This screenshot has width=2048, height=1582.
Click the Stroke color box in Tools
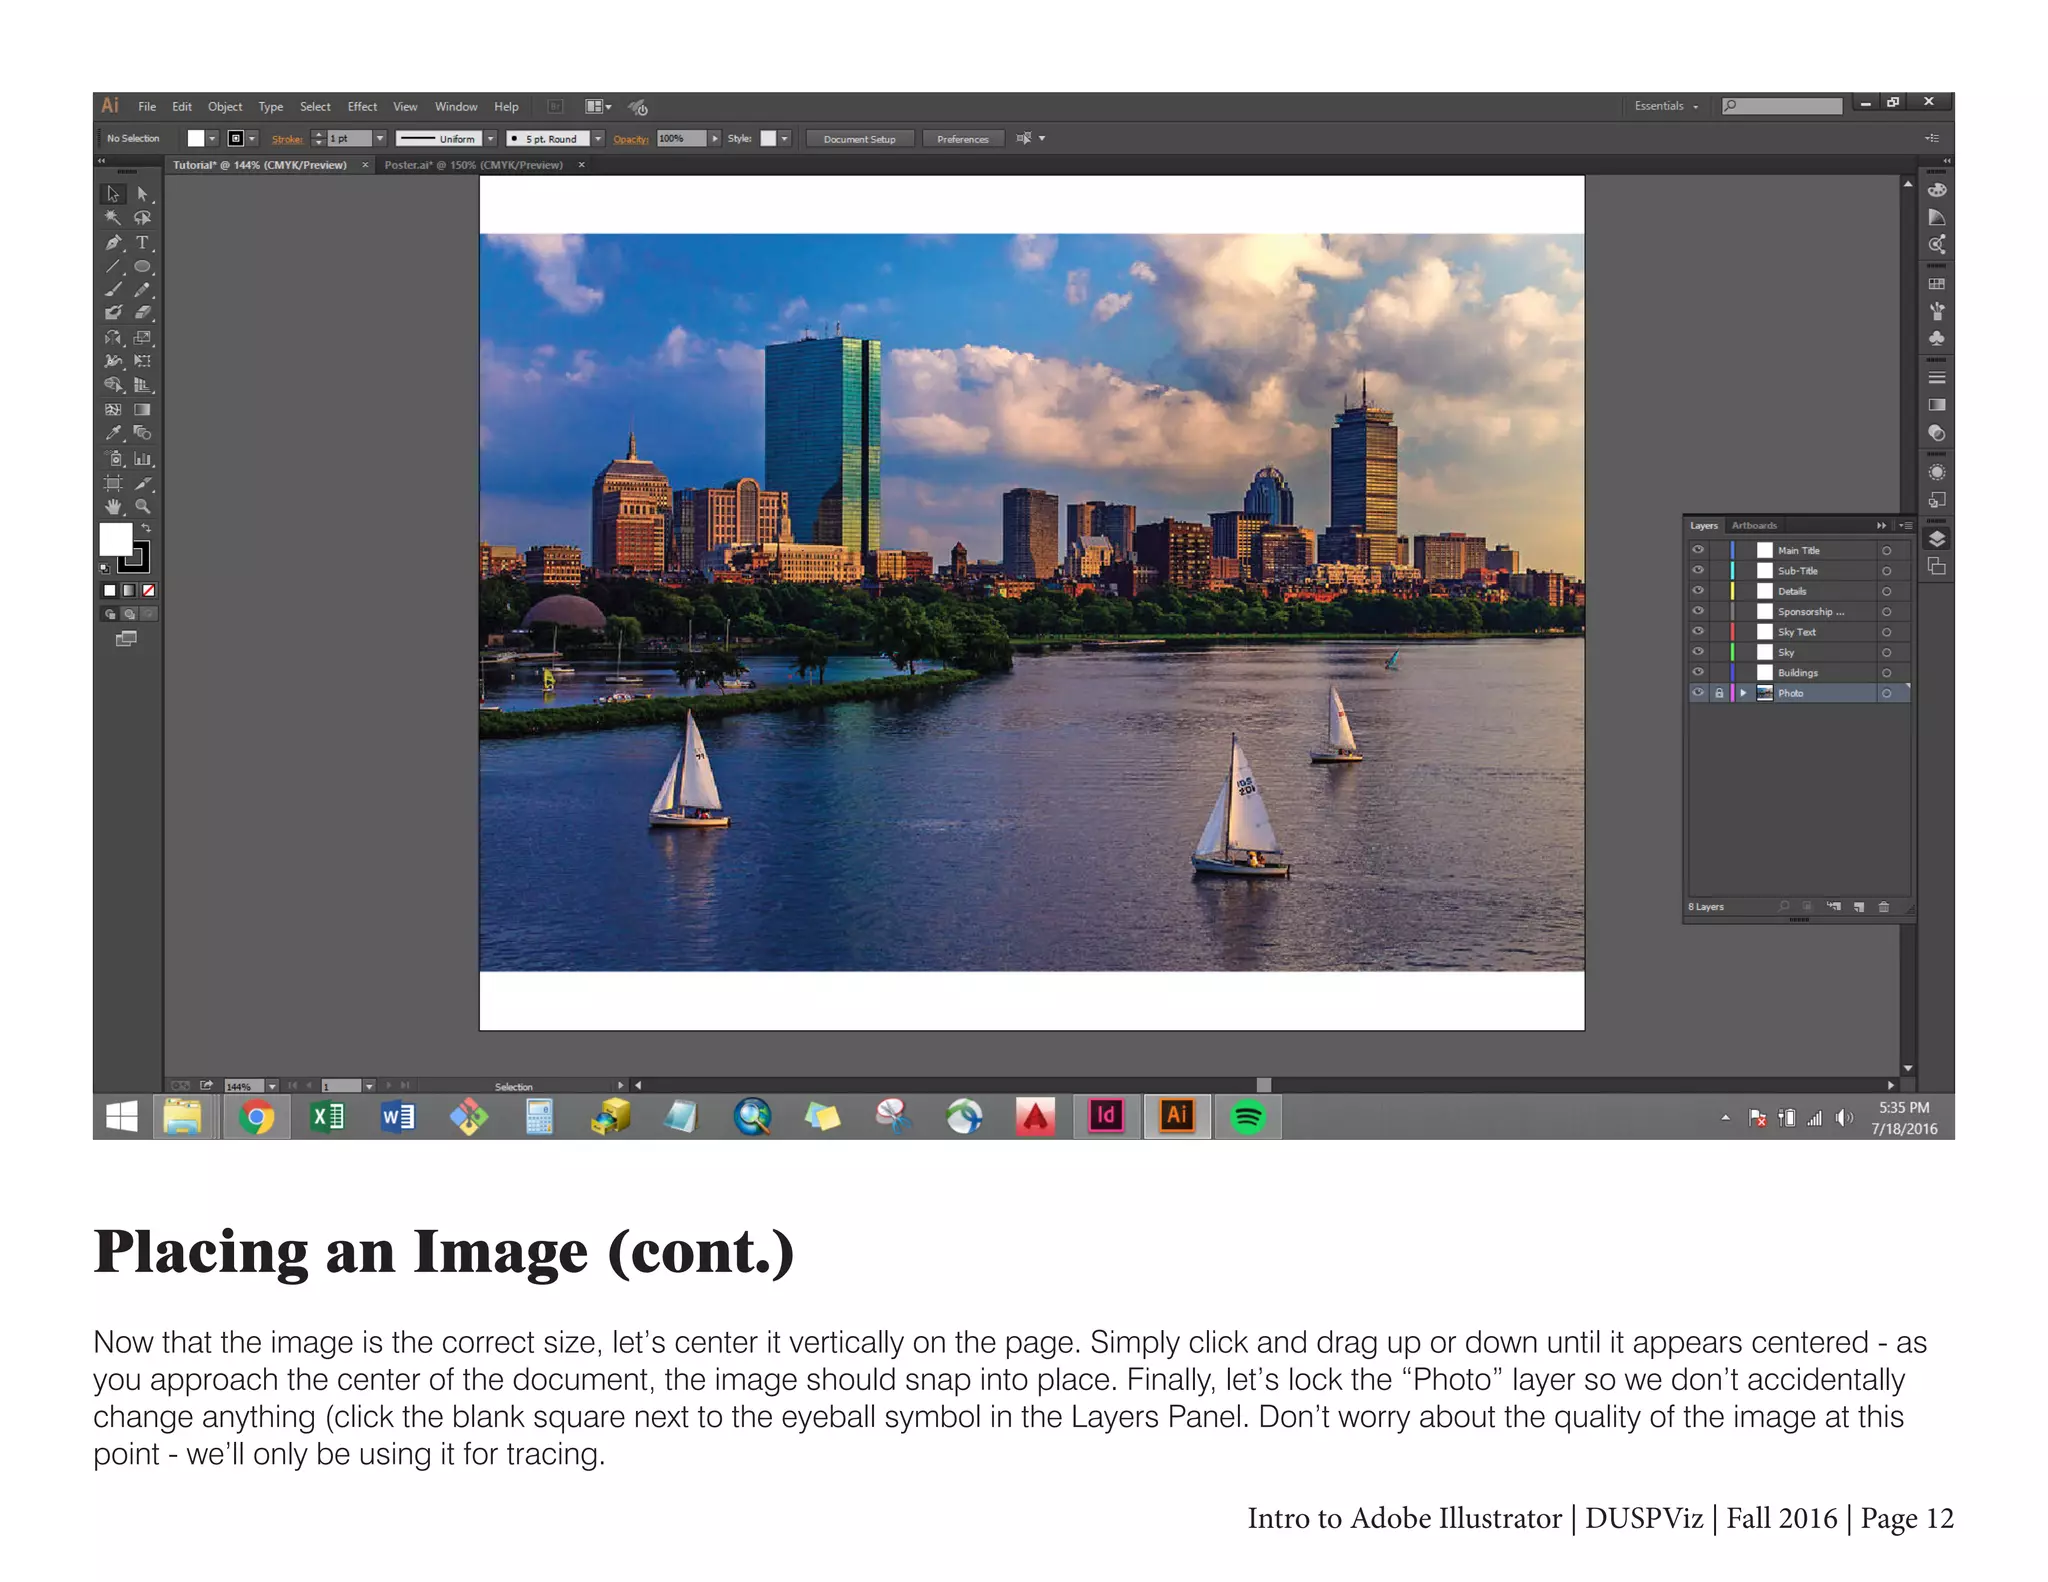(136, 558)
